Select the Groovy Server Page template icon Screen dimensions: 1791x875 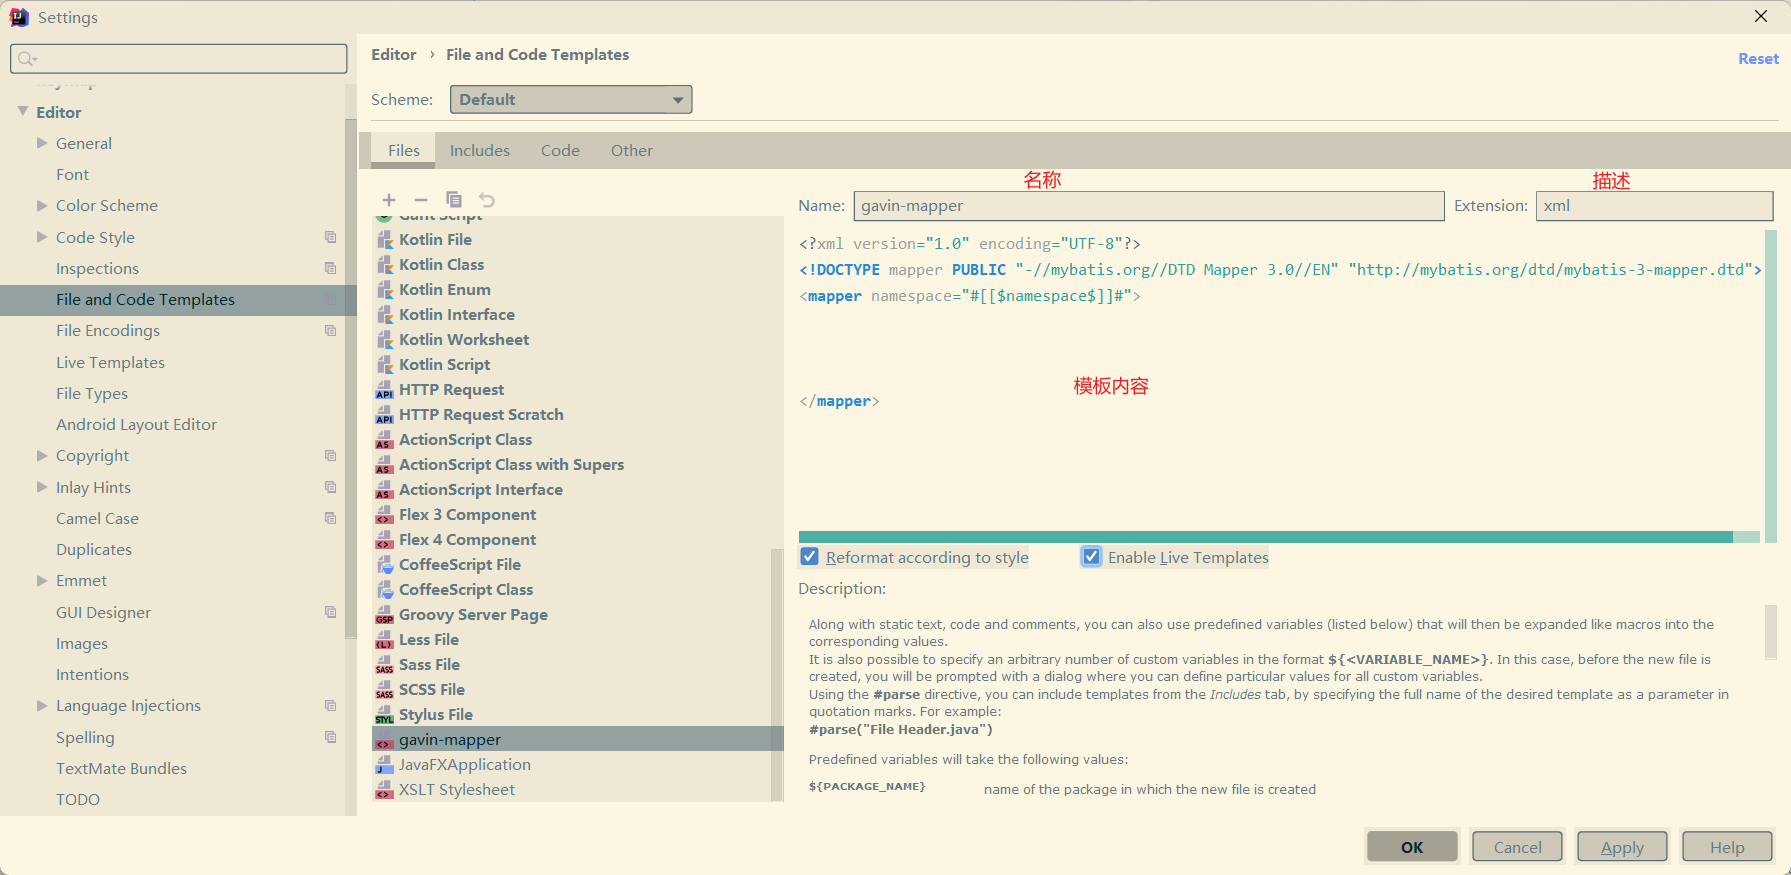tap(385, 615)
